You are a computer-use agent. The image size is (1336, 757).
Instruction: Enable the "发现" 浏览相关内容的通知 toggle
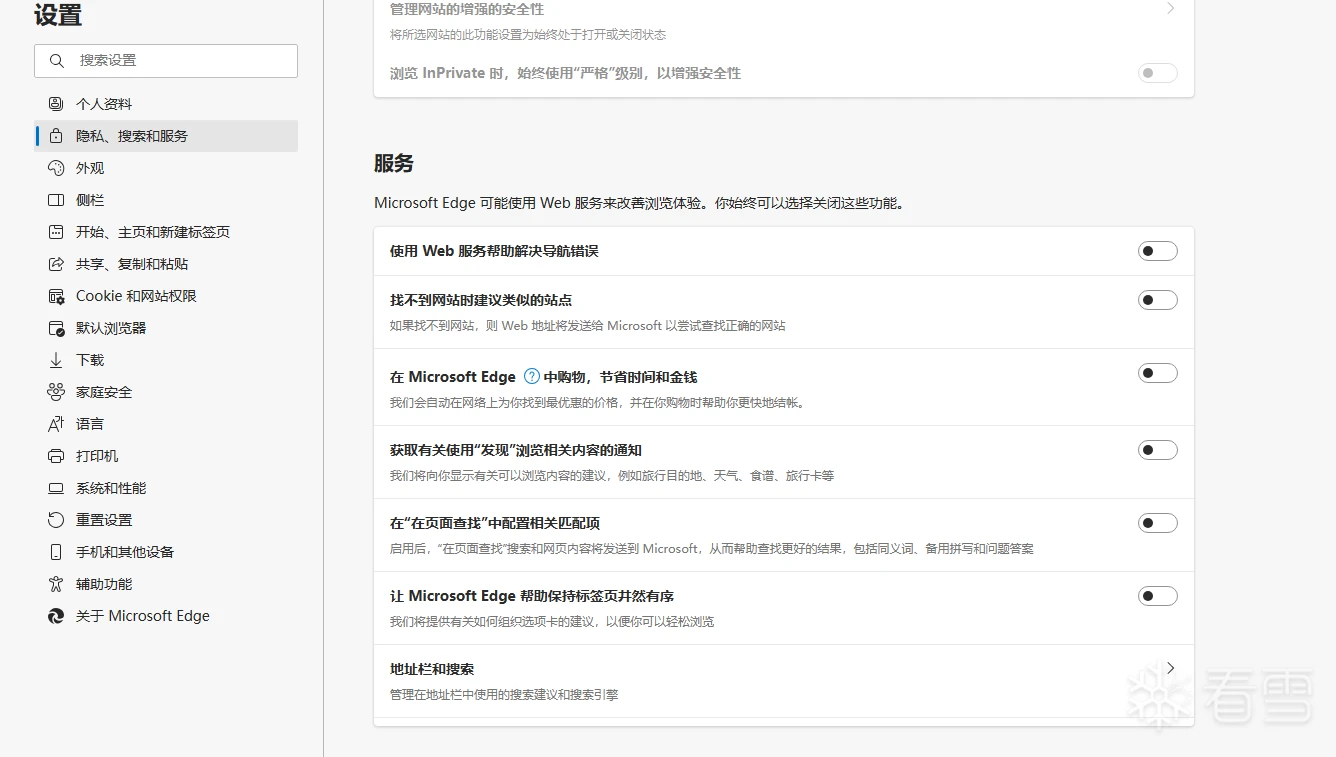point(1158,450)
